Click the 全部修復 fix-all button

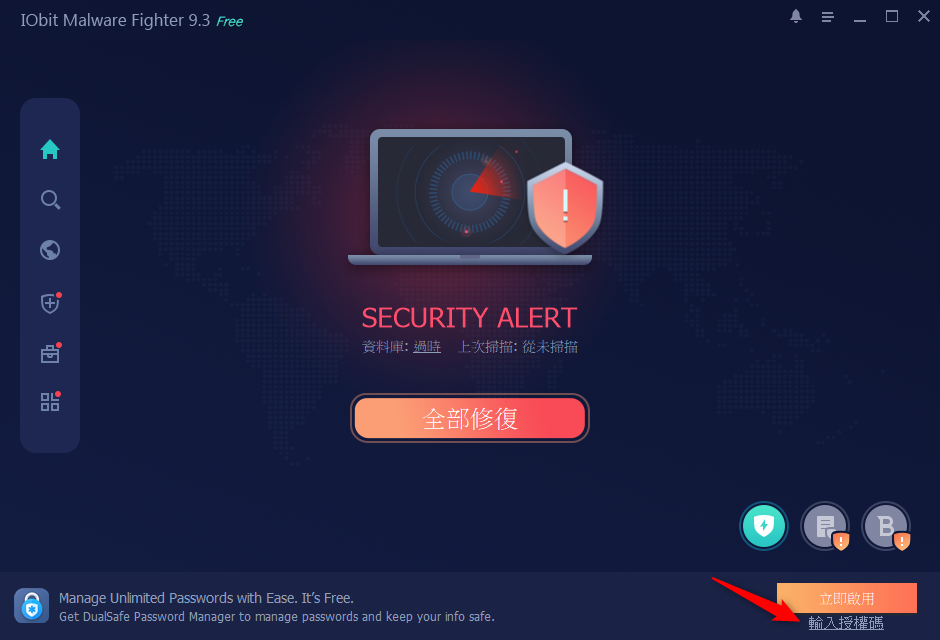point(469,418)
